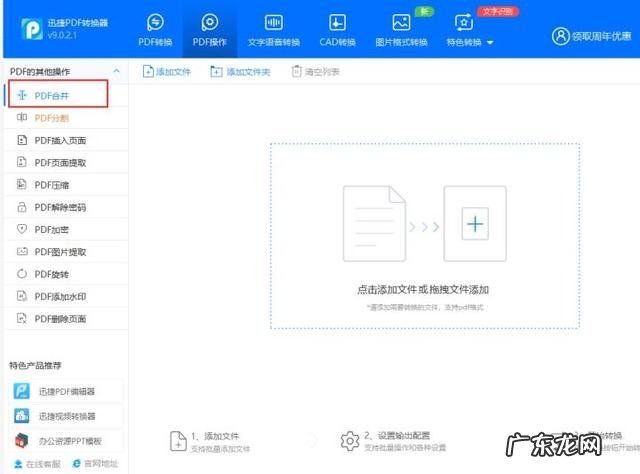Image resolution: width=640 pixels, height=474 pixels.
Task: Switch to the PDF操作 tab
Action: (x=209, y=30)
